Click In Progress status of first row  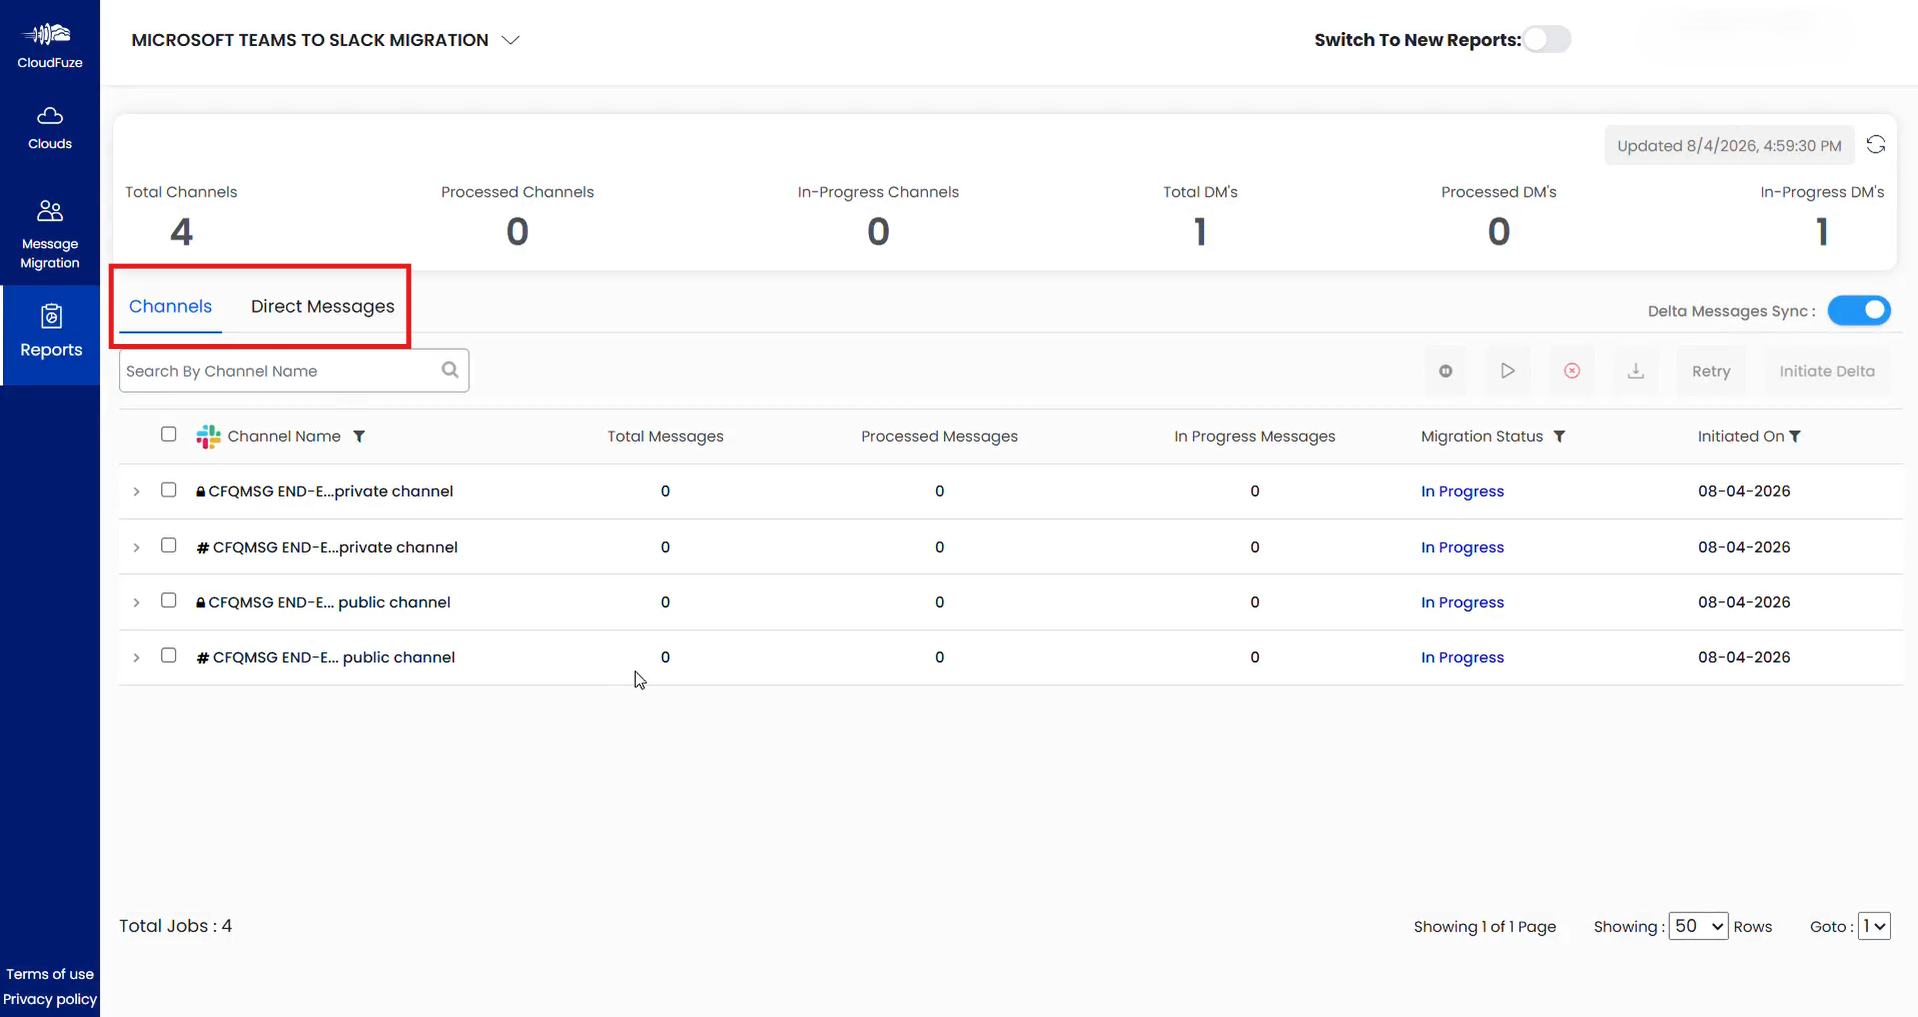1462,491
